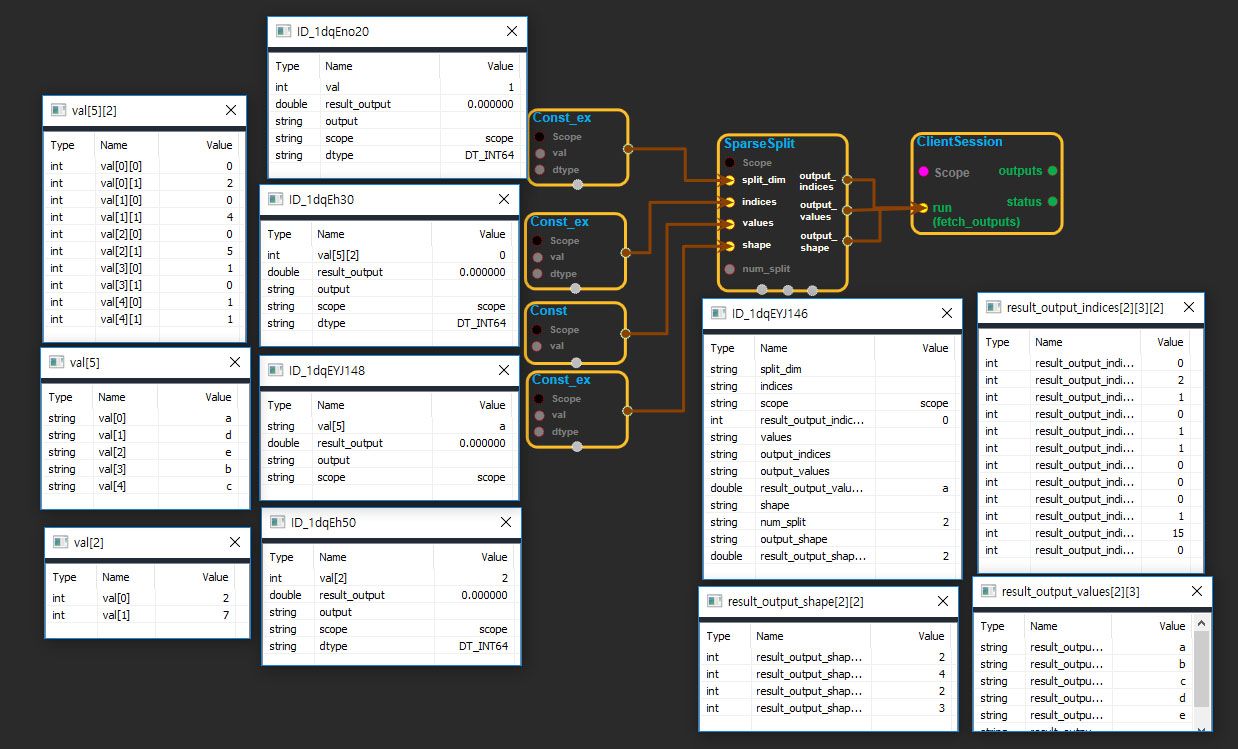Select the dtype row in ID_1dqEh50 table
1238x749 pixels.
(390, 646)
